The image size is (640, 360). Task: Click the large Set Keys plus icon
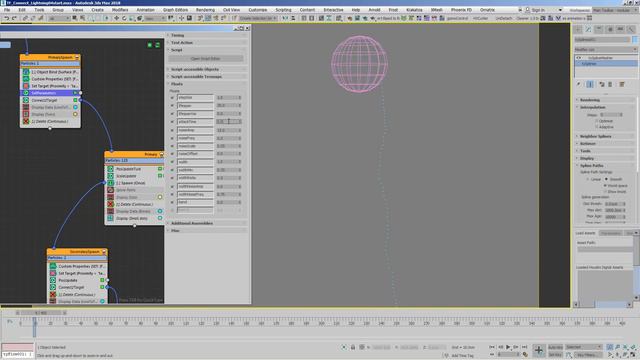coord(539,350)
